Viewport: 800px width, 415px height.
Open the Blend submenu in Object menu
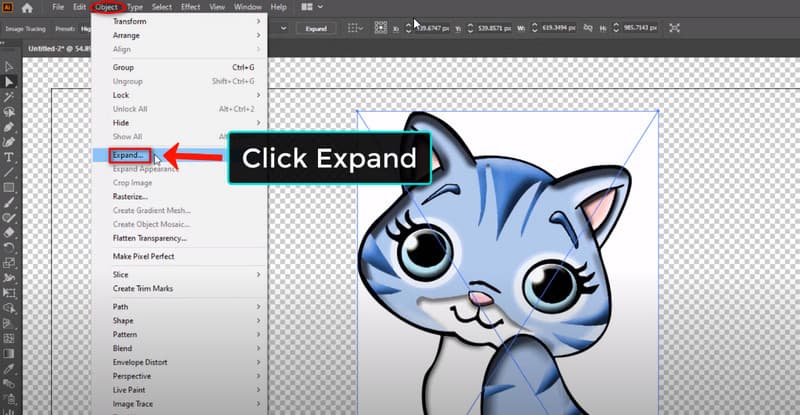coord(180,348)
